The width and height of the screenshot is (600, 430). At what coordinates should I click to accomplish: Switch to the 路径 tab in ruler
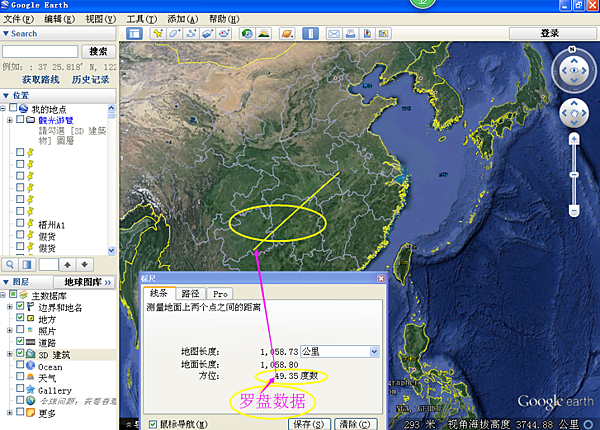[x=190, y=293]
